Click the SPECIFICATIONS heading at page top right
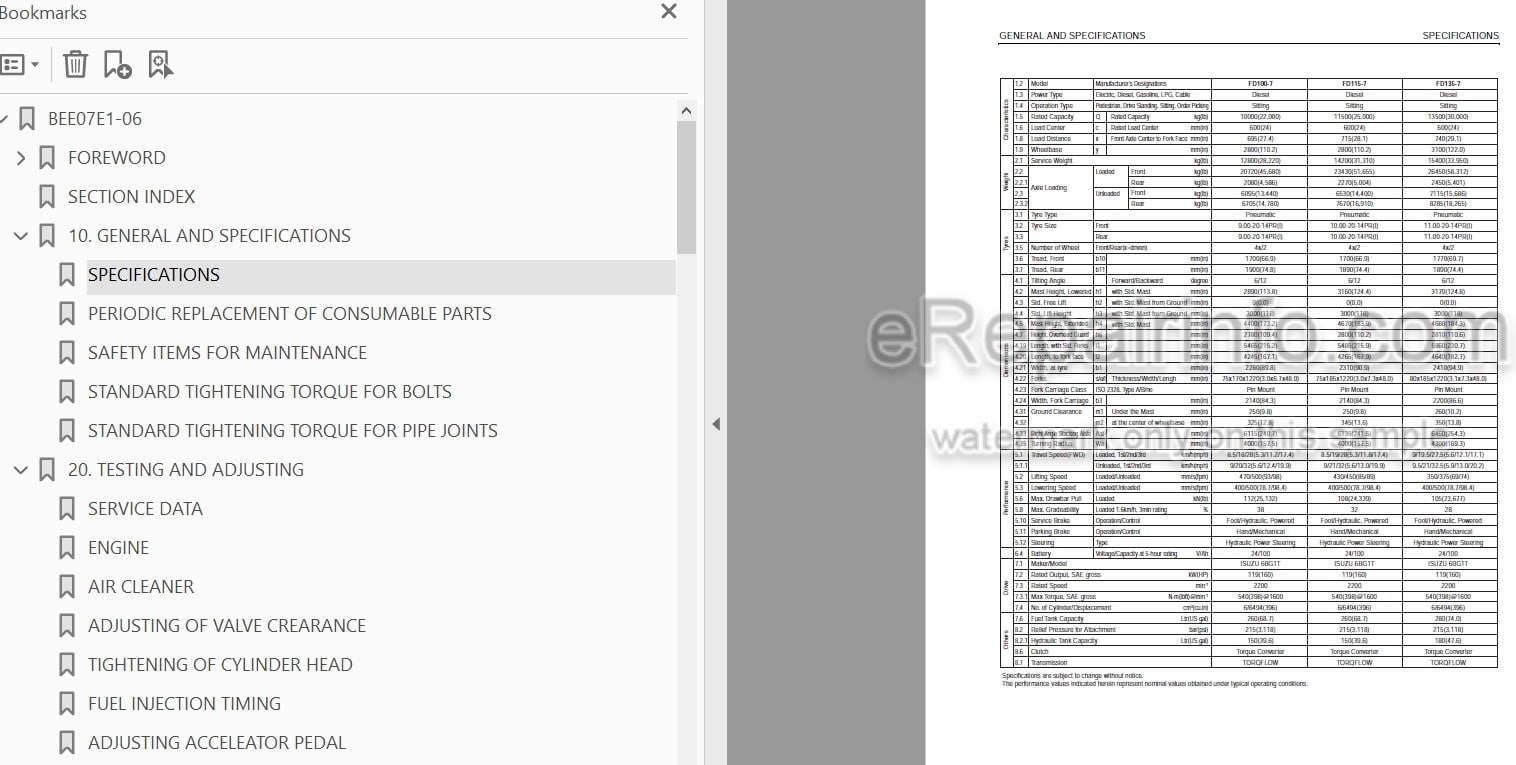Viewport: 1516px width, 765px height. tap(1460, 36)
